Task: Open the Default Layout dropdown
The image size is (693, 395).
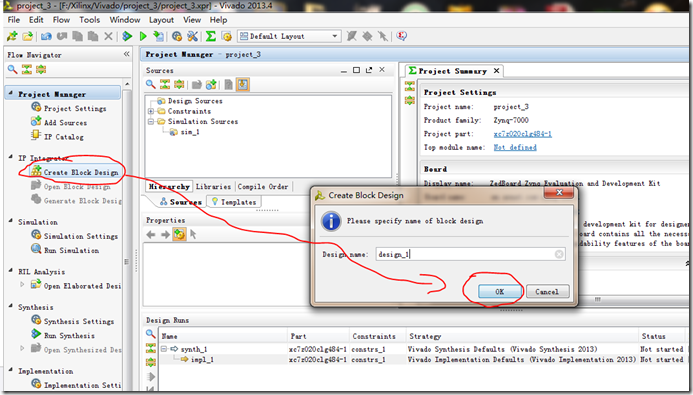Action: 335,36
